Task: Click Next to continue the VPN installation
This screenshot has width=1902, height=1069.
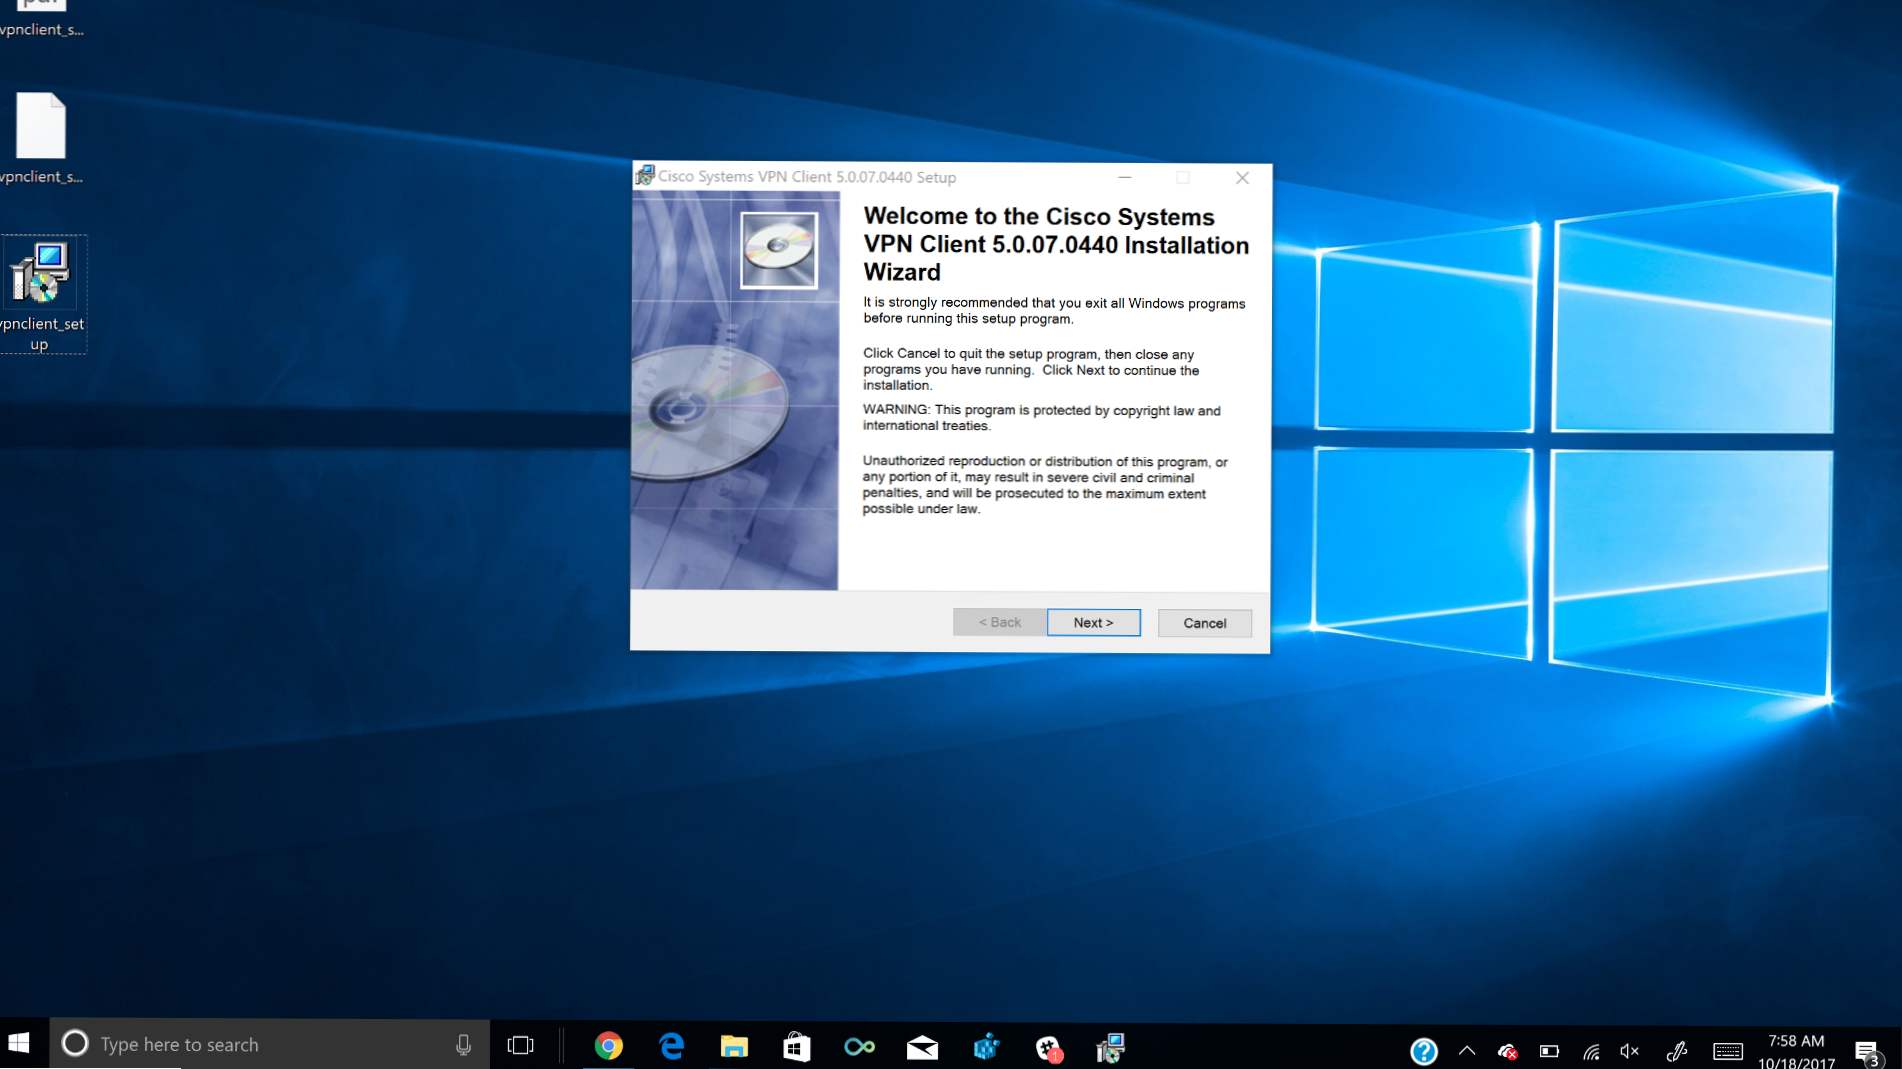Action: pyautogui.click(x=1093, y=622)
